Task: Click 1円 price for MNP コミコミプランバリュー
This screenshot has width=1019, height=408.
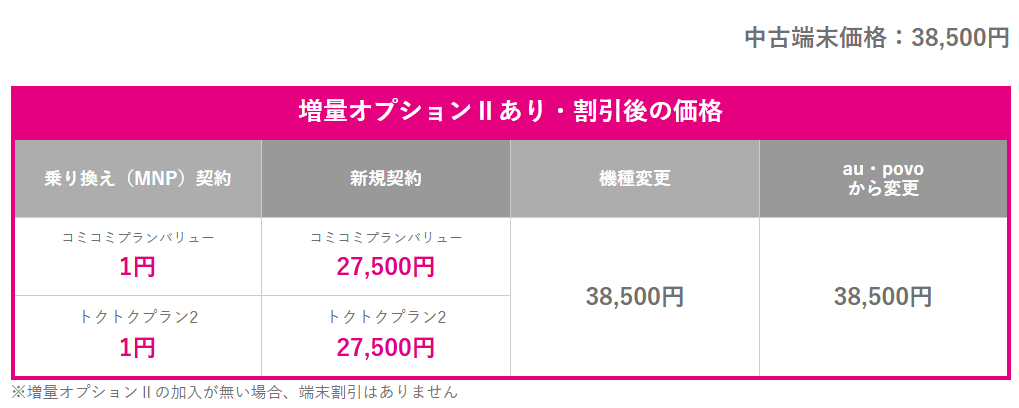Action: (x=138, y=267)
